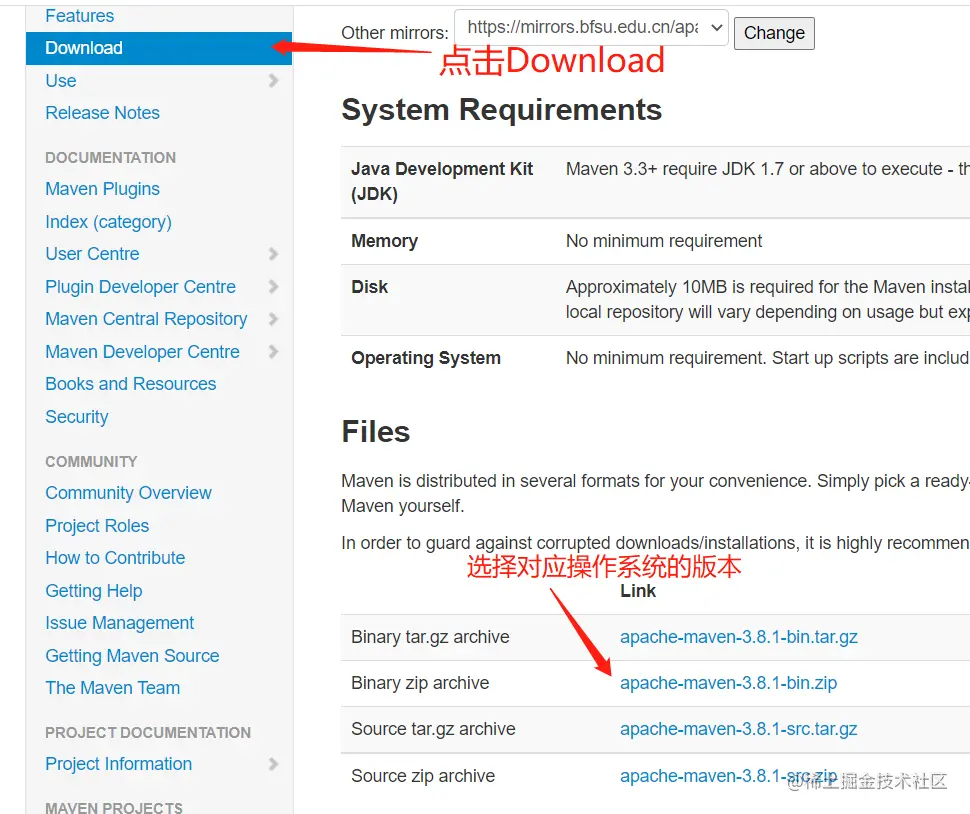The image size is (970, 814).
Task: Click the Disk row label
Action: pyautogui.click(x=369, y=287)
